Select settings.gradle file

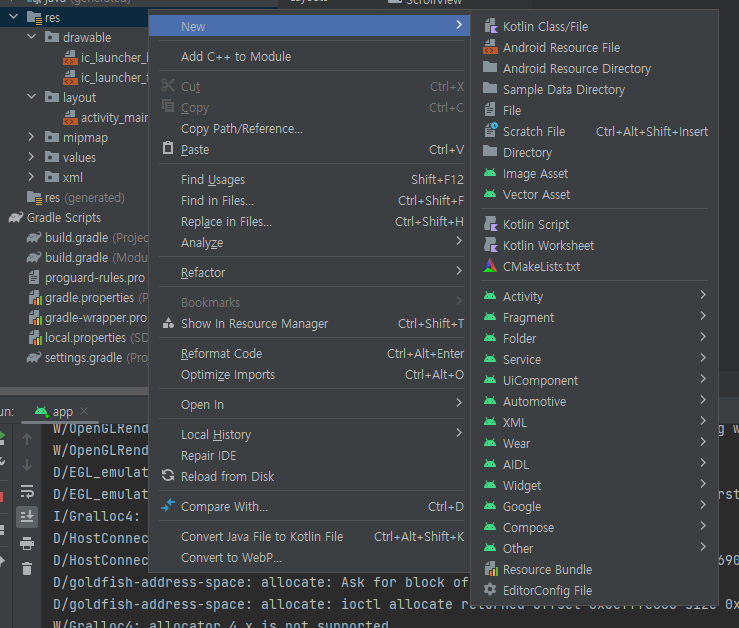tap(88, 358)
